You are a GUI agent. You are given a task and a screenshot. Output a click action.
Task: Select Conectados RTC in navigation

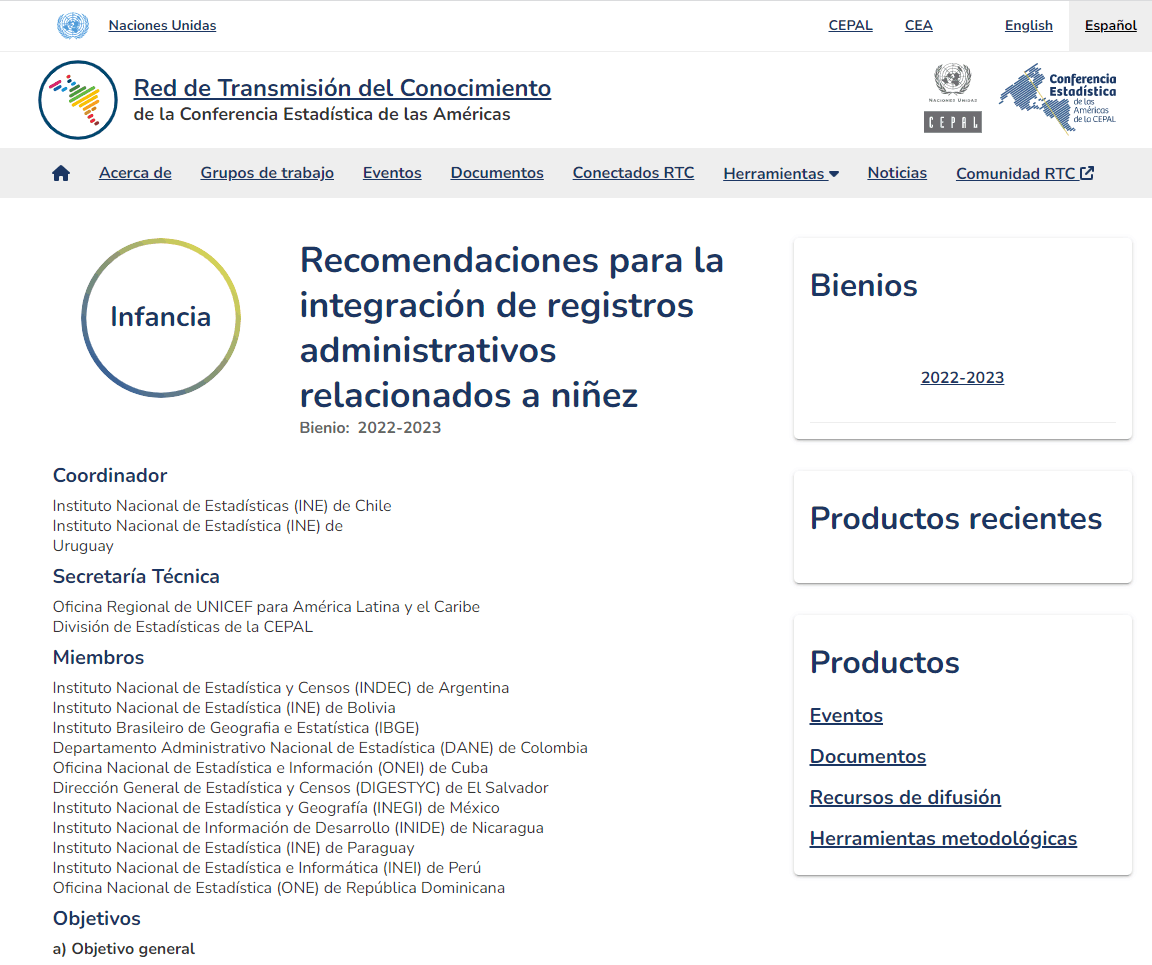[x=633, y=173]
